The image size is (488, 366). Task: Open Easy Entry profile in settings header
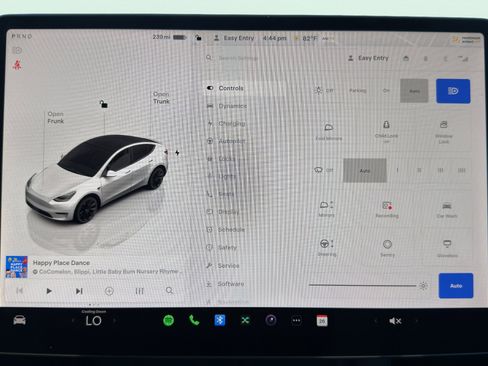[368, 58]
